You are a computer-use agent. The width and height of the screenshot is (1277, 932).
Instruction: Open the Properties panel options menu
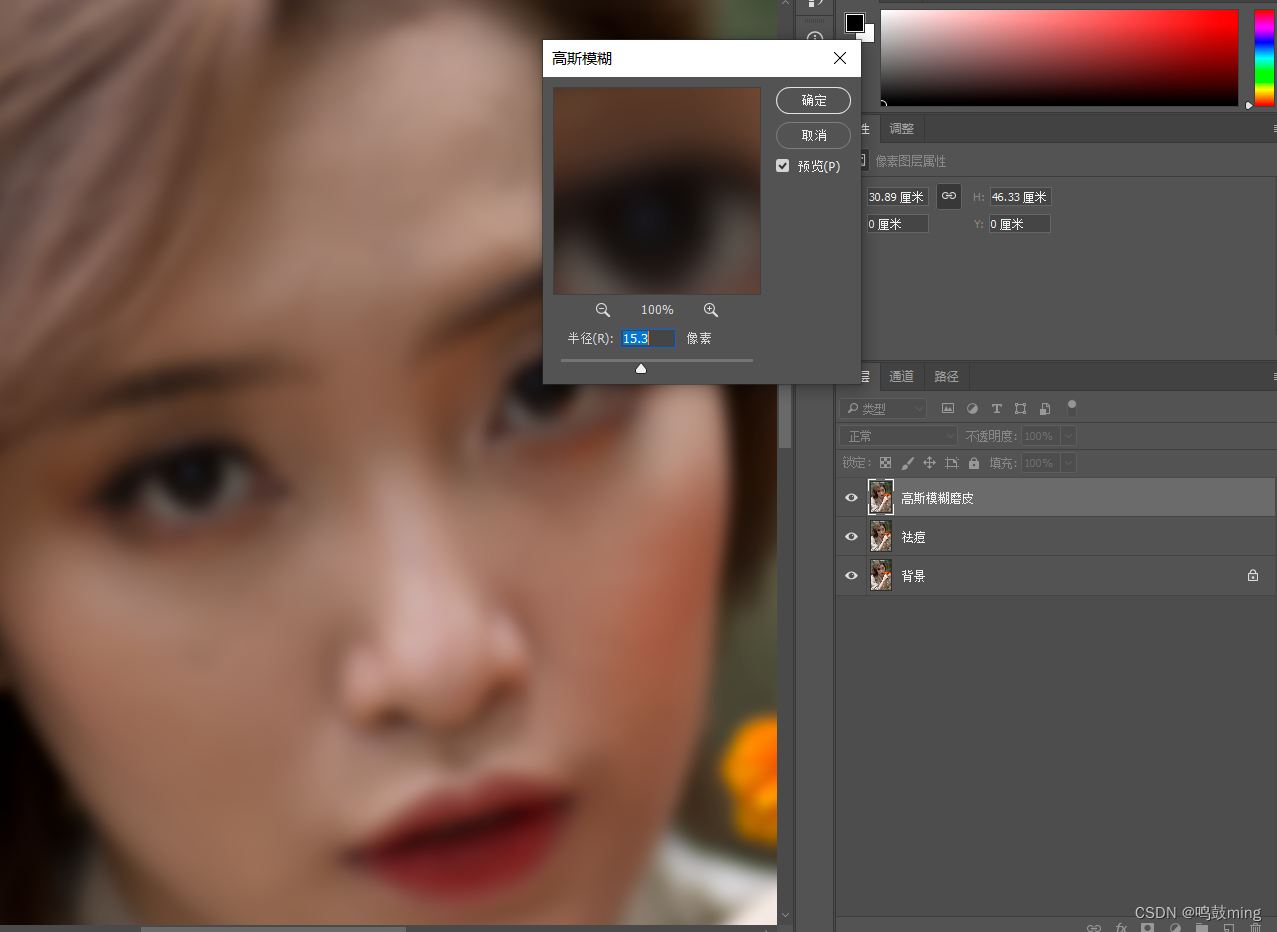[1274, 128]
